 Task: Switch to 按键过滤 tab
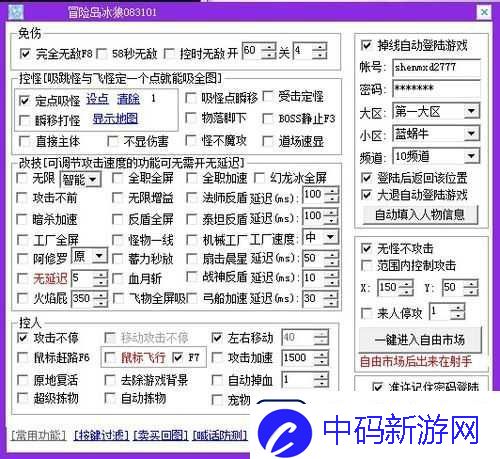101,435
